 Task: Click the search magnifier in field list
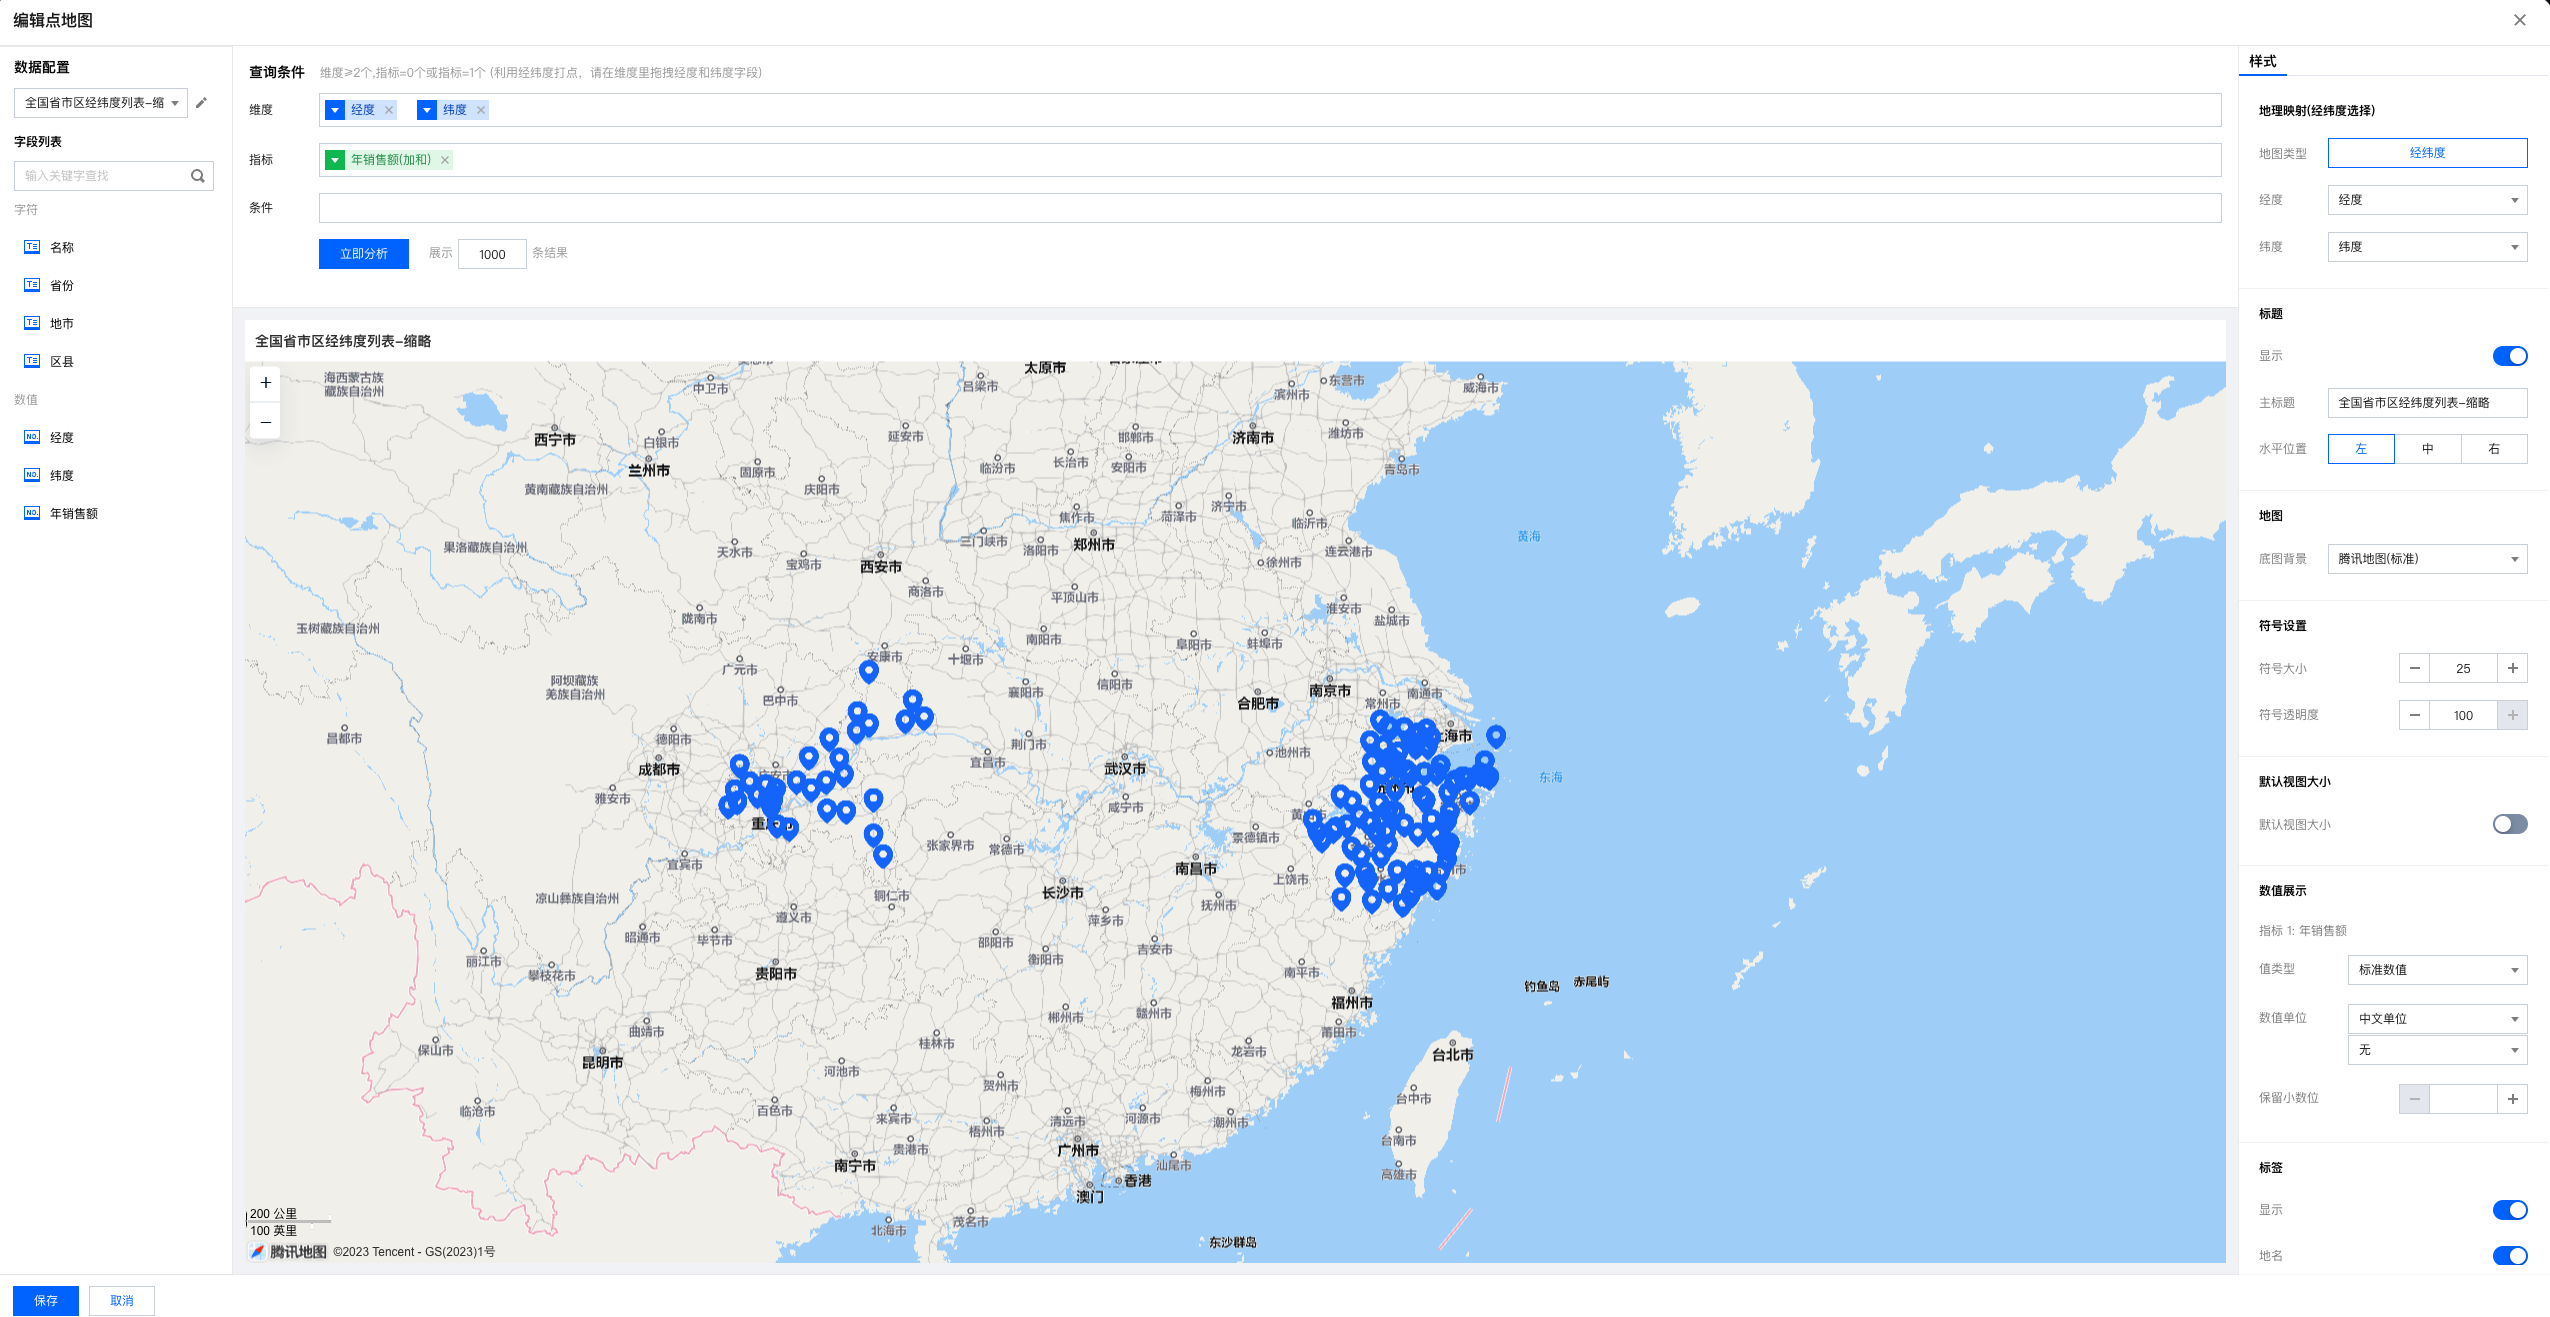tap(198, 176)
